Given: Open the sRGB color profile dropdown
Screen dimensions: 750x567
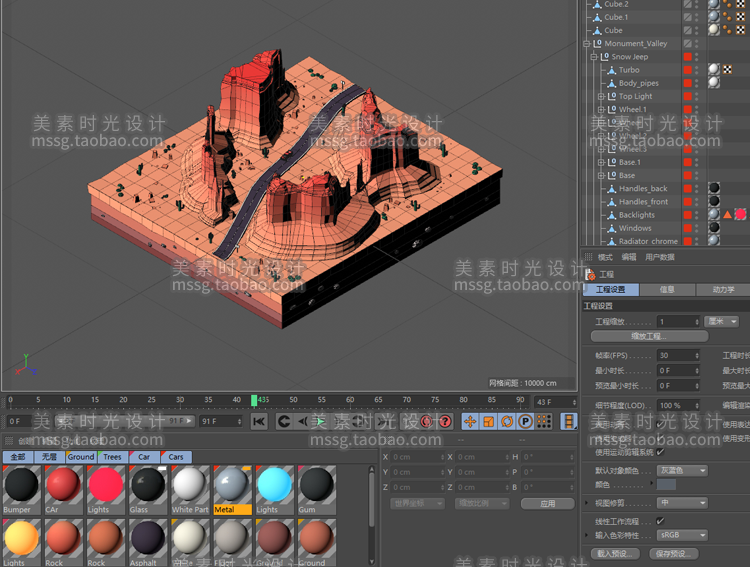Looking at the screenshot, I should [682, 535].
